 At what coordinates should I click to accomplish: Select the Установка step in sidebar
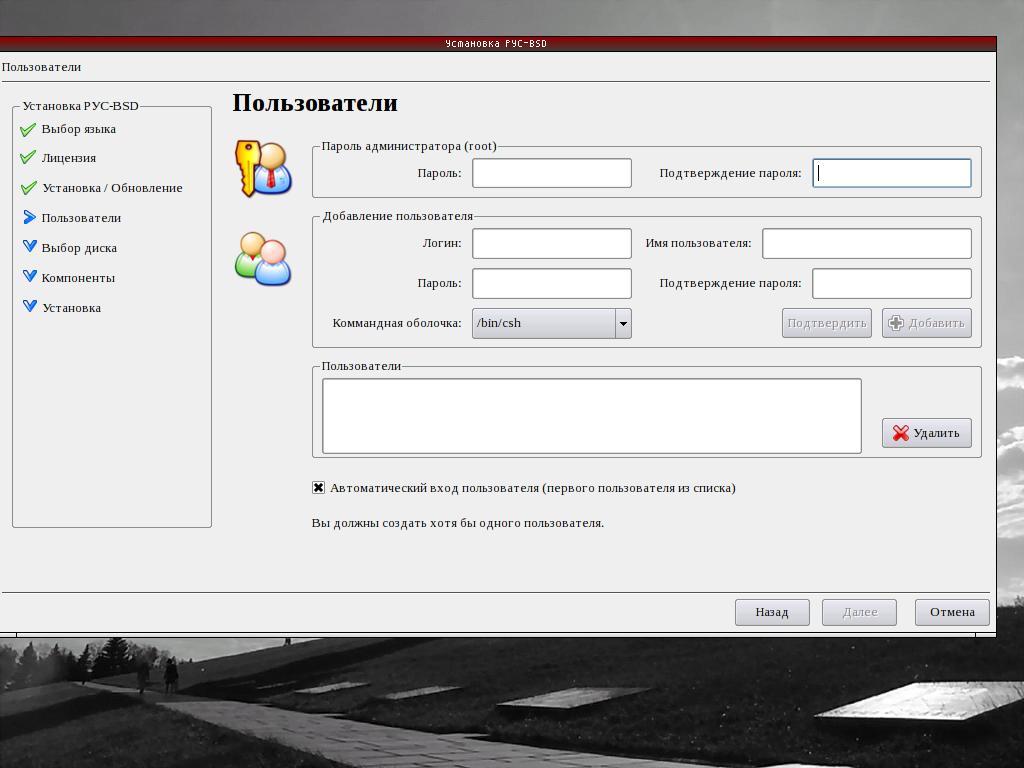71,308
